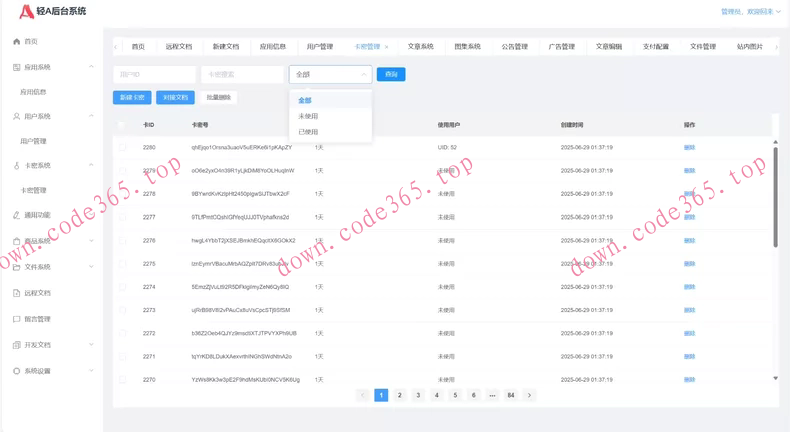Focus the 卡密搜索 input field
790x432 pixels.
(x=242, y=75)
